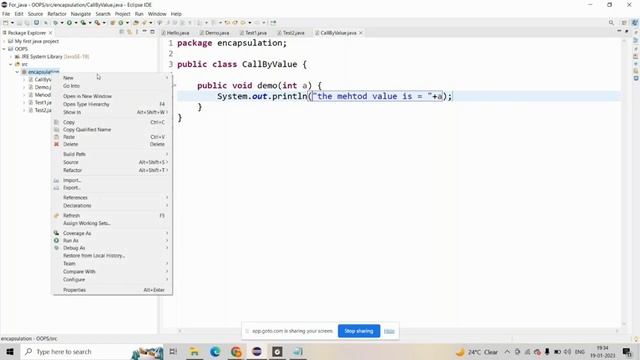Click the Copy icon in context menu
Viewport: 640px width, 360px height.
pyautogui.click(x=56, y=122)
